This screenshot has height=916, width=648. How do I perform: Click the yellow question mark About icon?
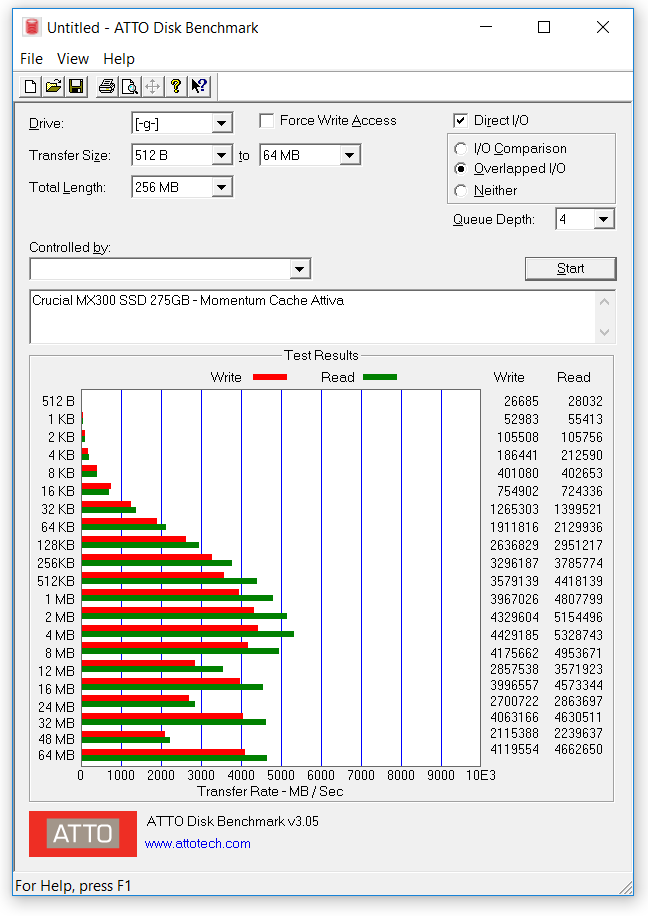(175, 87)
